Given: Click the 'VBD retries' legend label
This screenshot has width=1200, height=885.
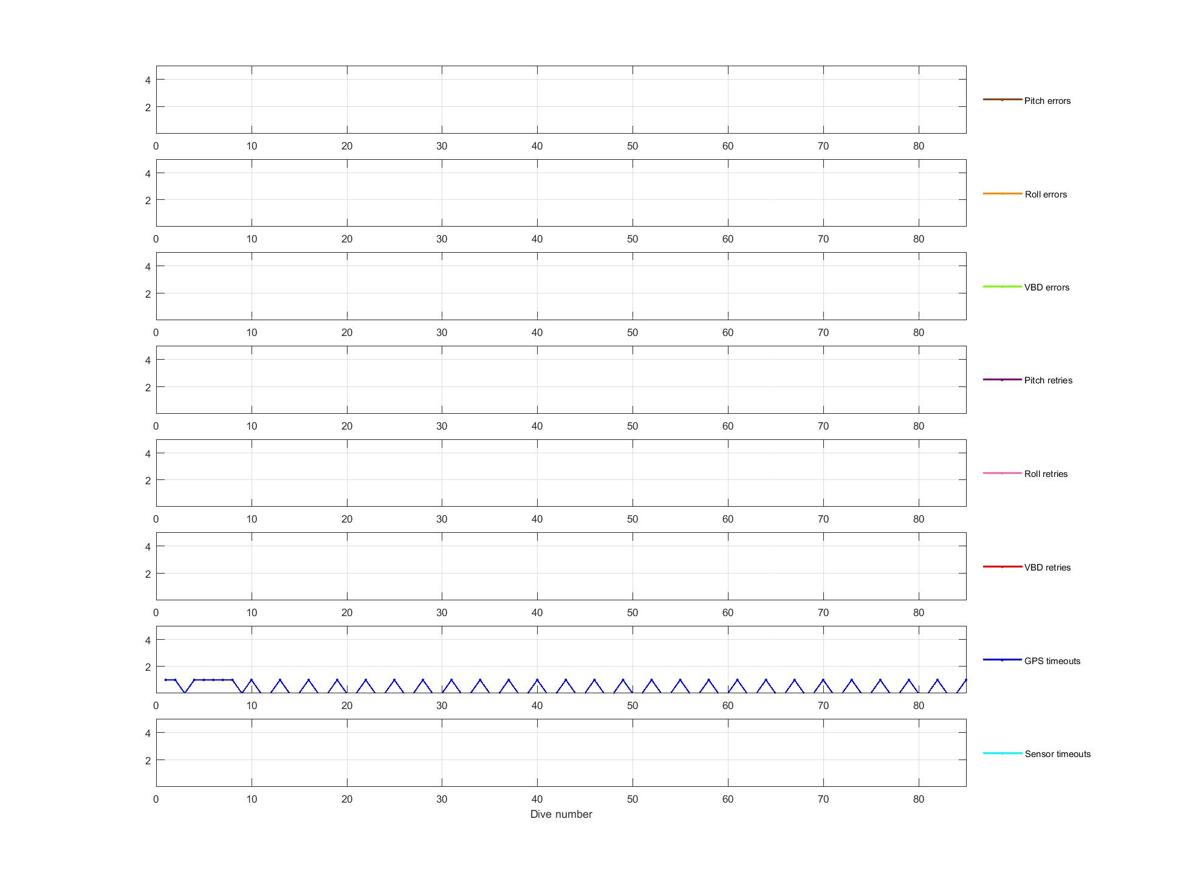Looking at the screenshot, I should (1047, 567).
